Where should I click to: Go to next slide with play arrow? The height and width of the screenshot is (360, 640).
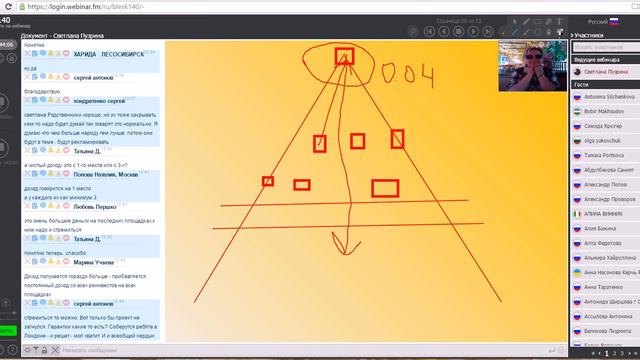coord(473,31)
